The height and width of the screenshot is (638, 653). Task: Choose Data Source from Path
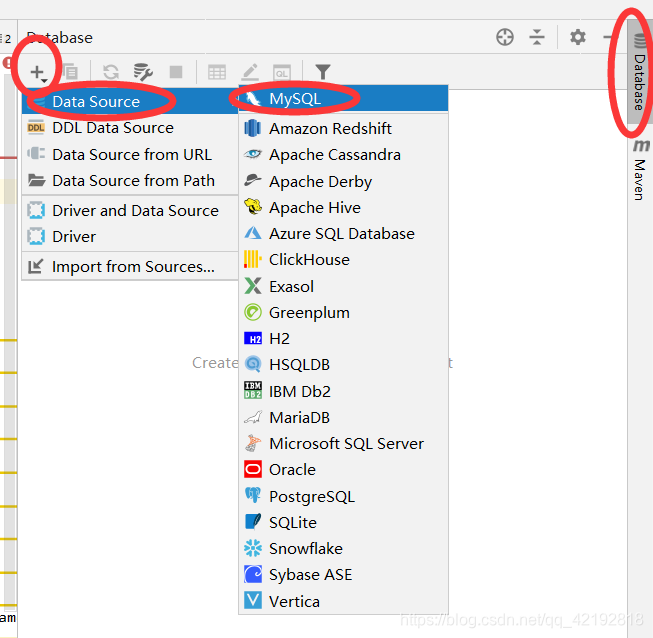click(x=130, y=181)
